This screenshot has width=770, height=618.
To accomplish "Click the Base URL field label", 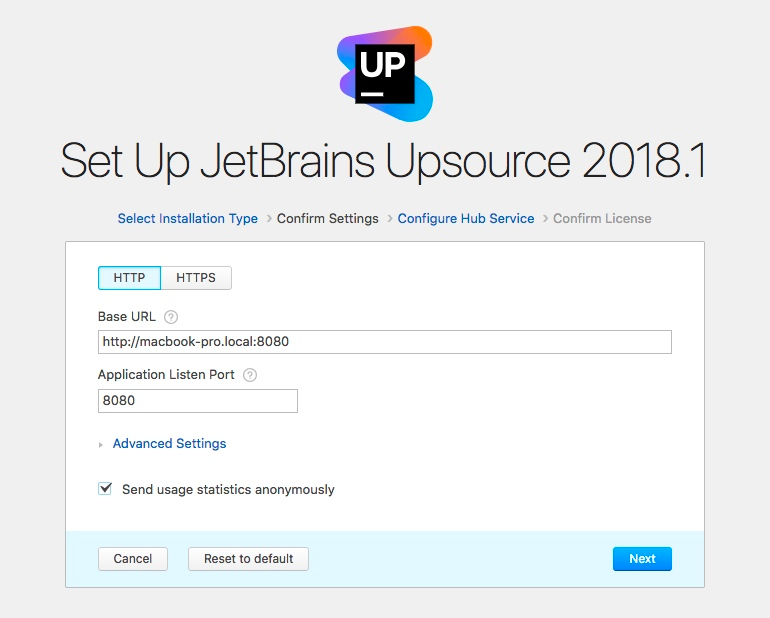I will coord(127,317).
